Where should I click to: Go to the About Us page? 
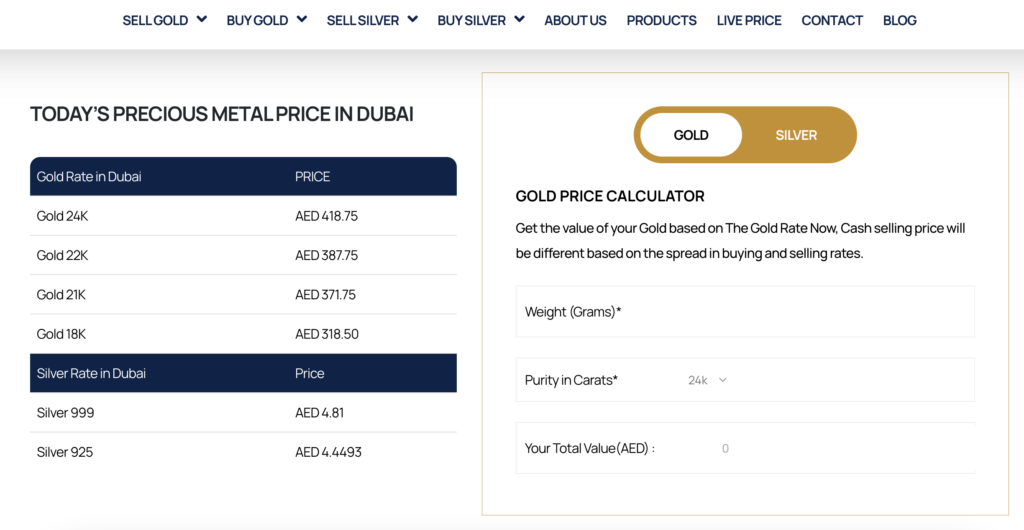click(575, 20)
